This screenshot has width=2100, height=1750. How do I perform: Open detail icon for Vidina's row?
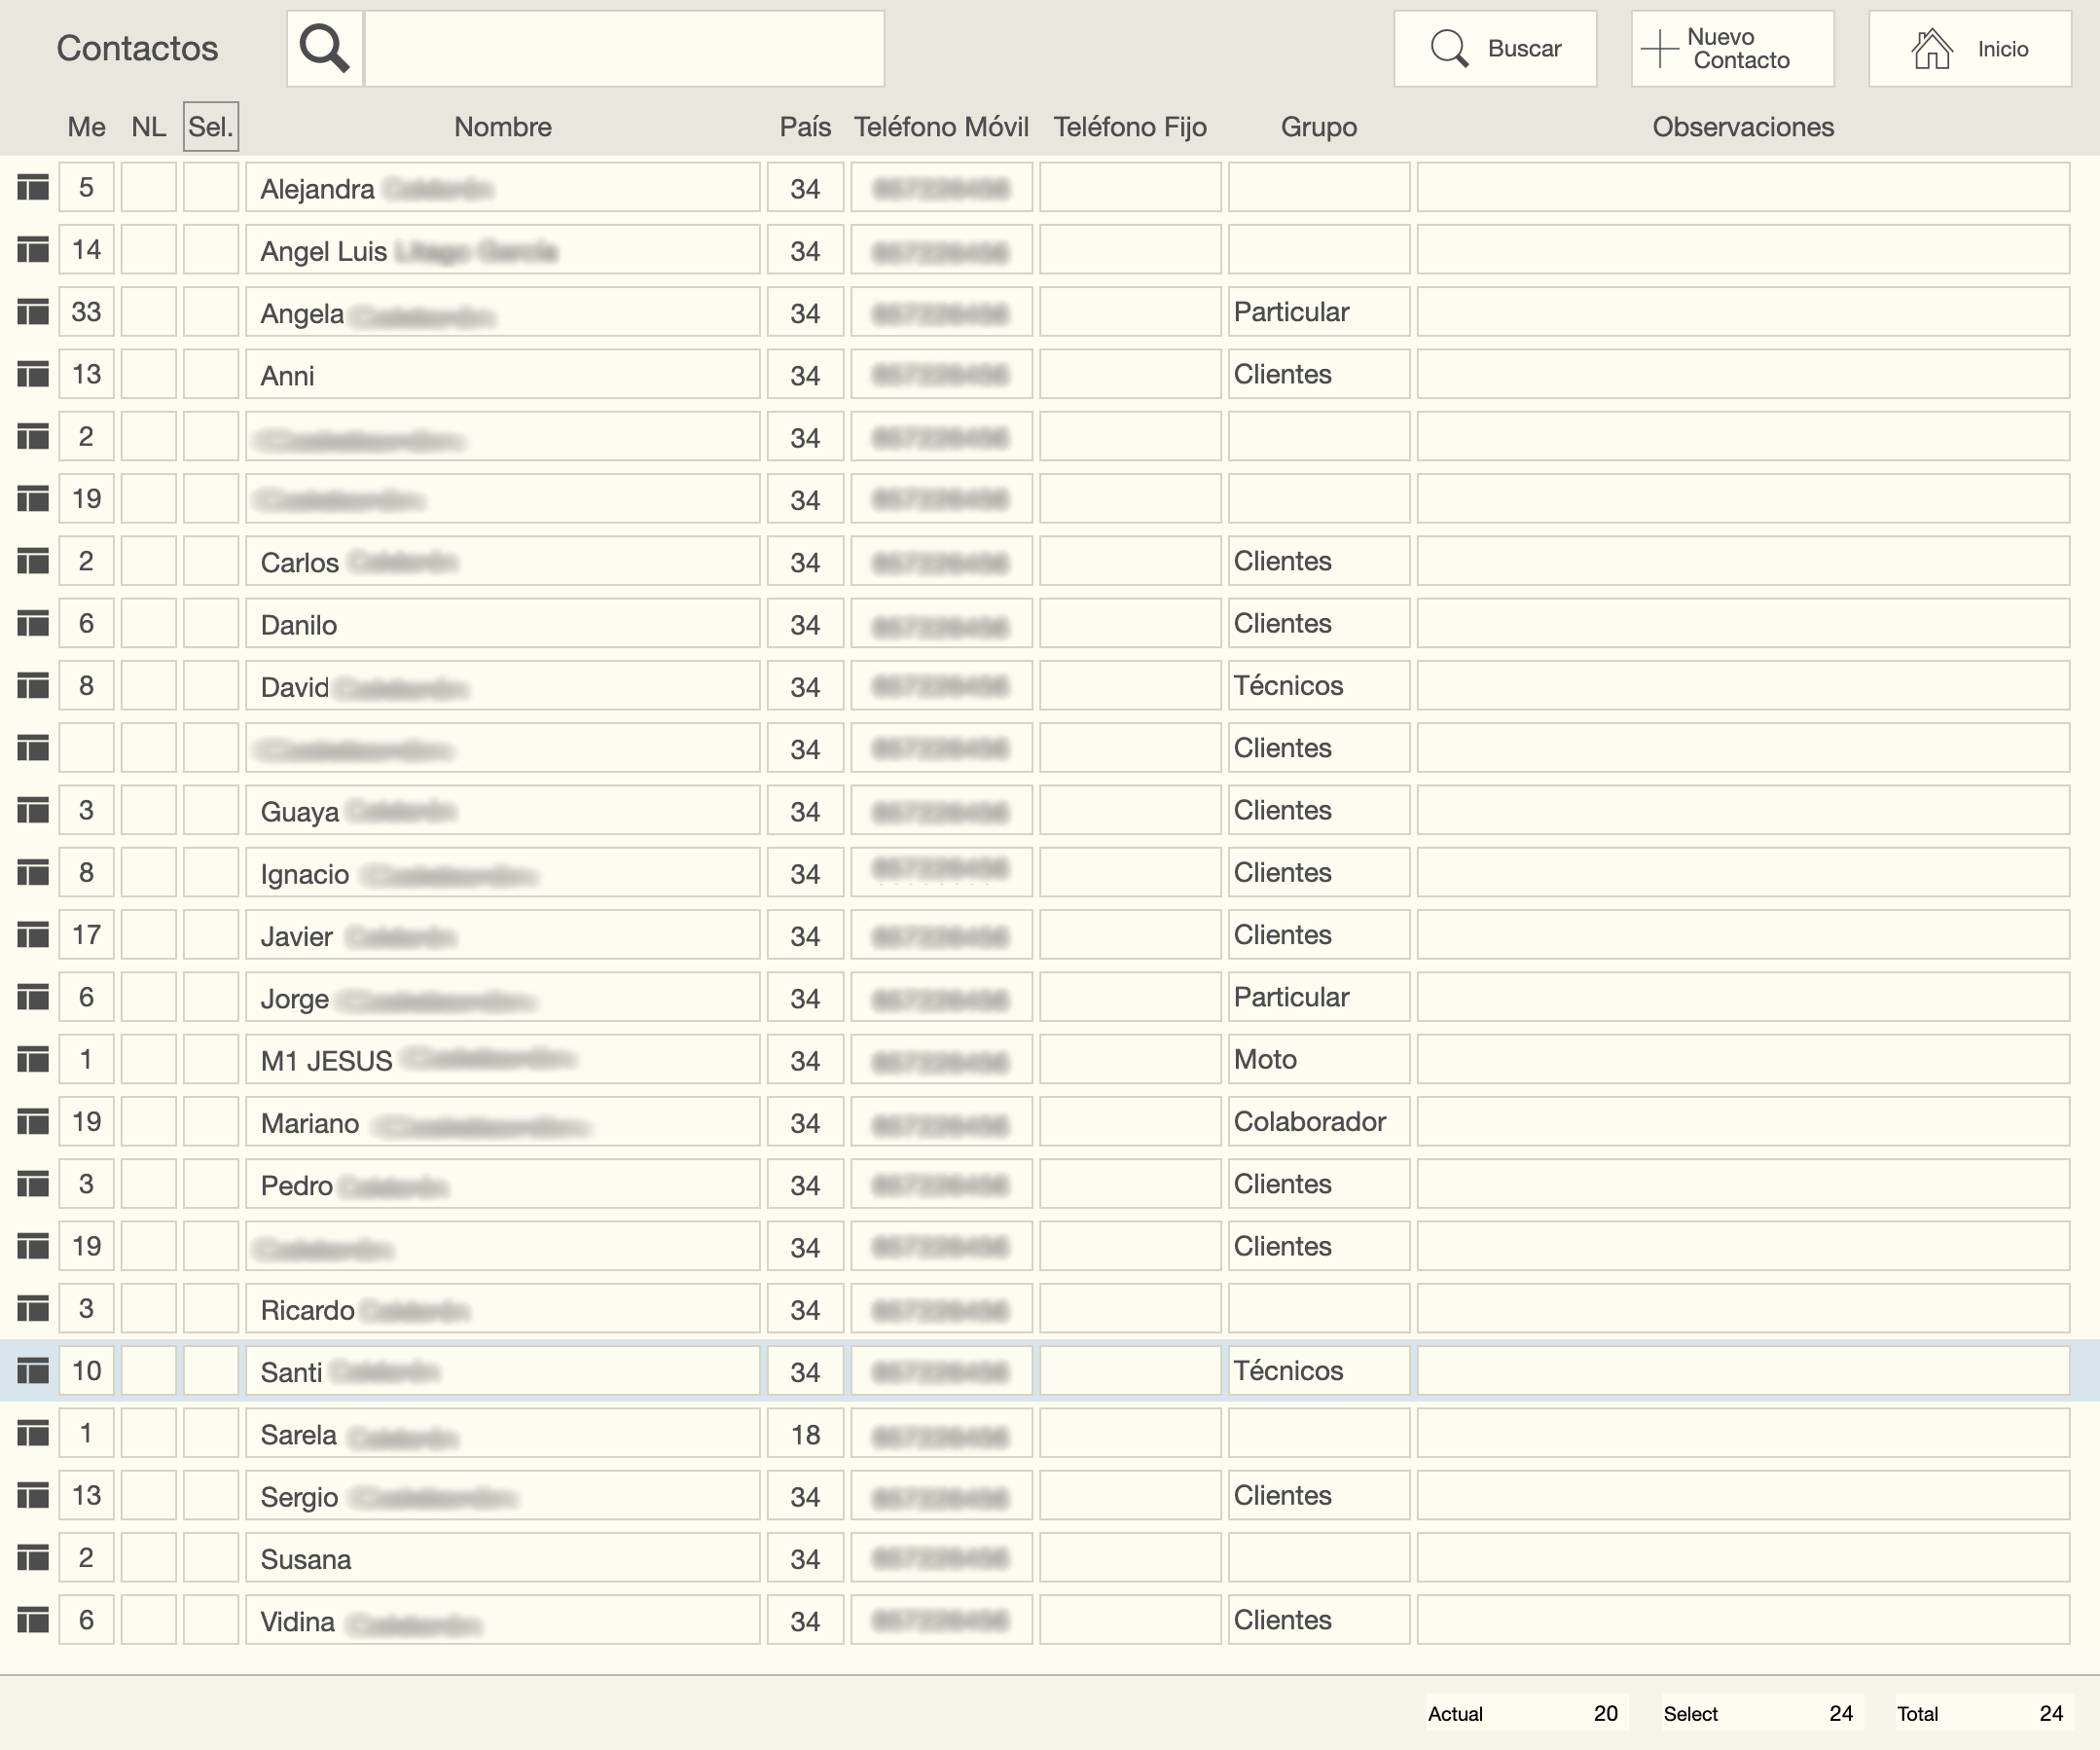pyautogui.click(x=33, y=1619)
